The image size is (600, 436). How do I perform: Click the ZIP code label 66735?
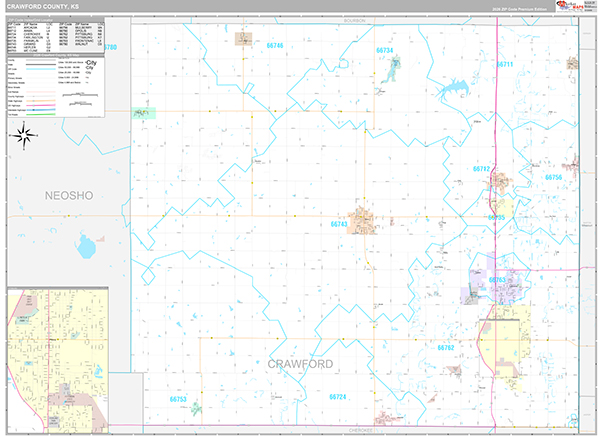(x=496, y=217)
